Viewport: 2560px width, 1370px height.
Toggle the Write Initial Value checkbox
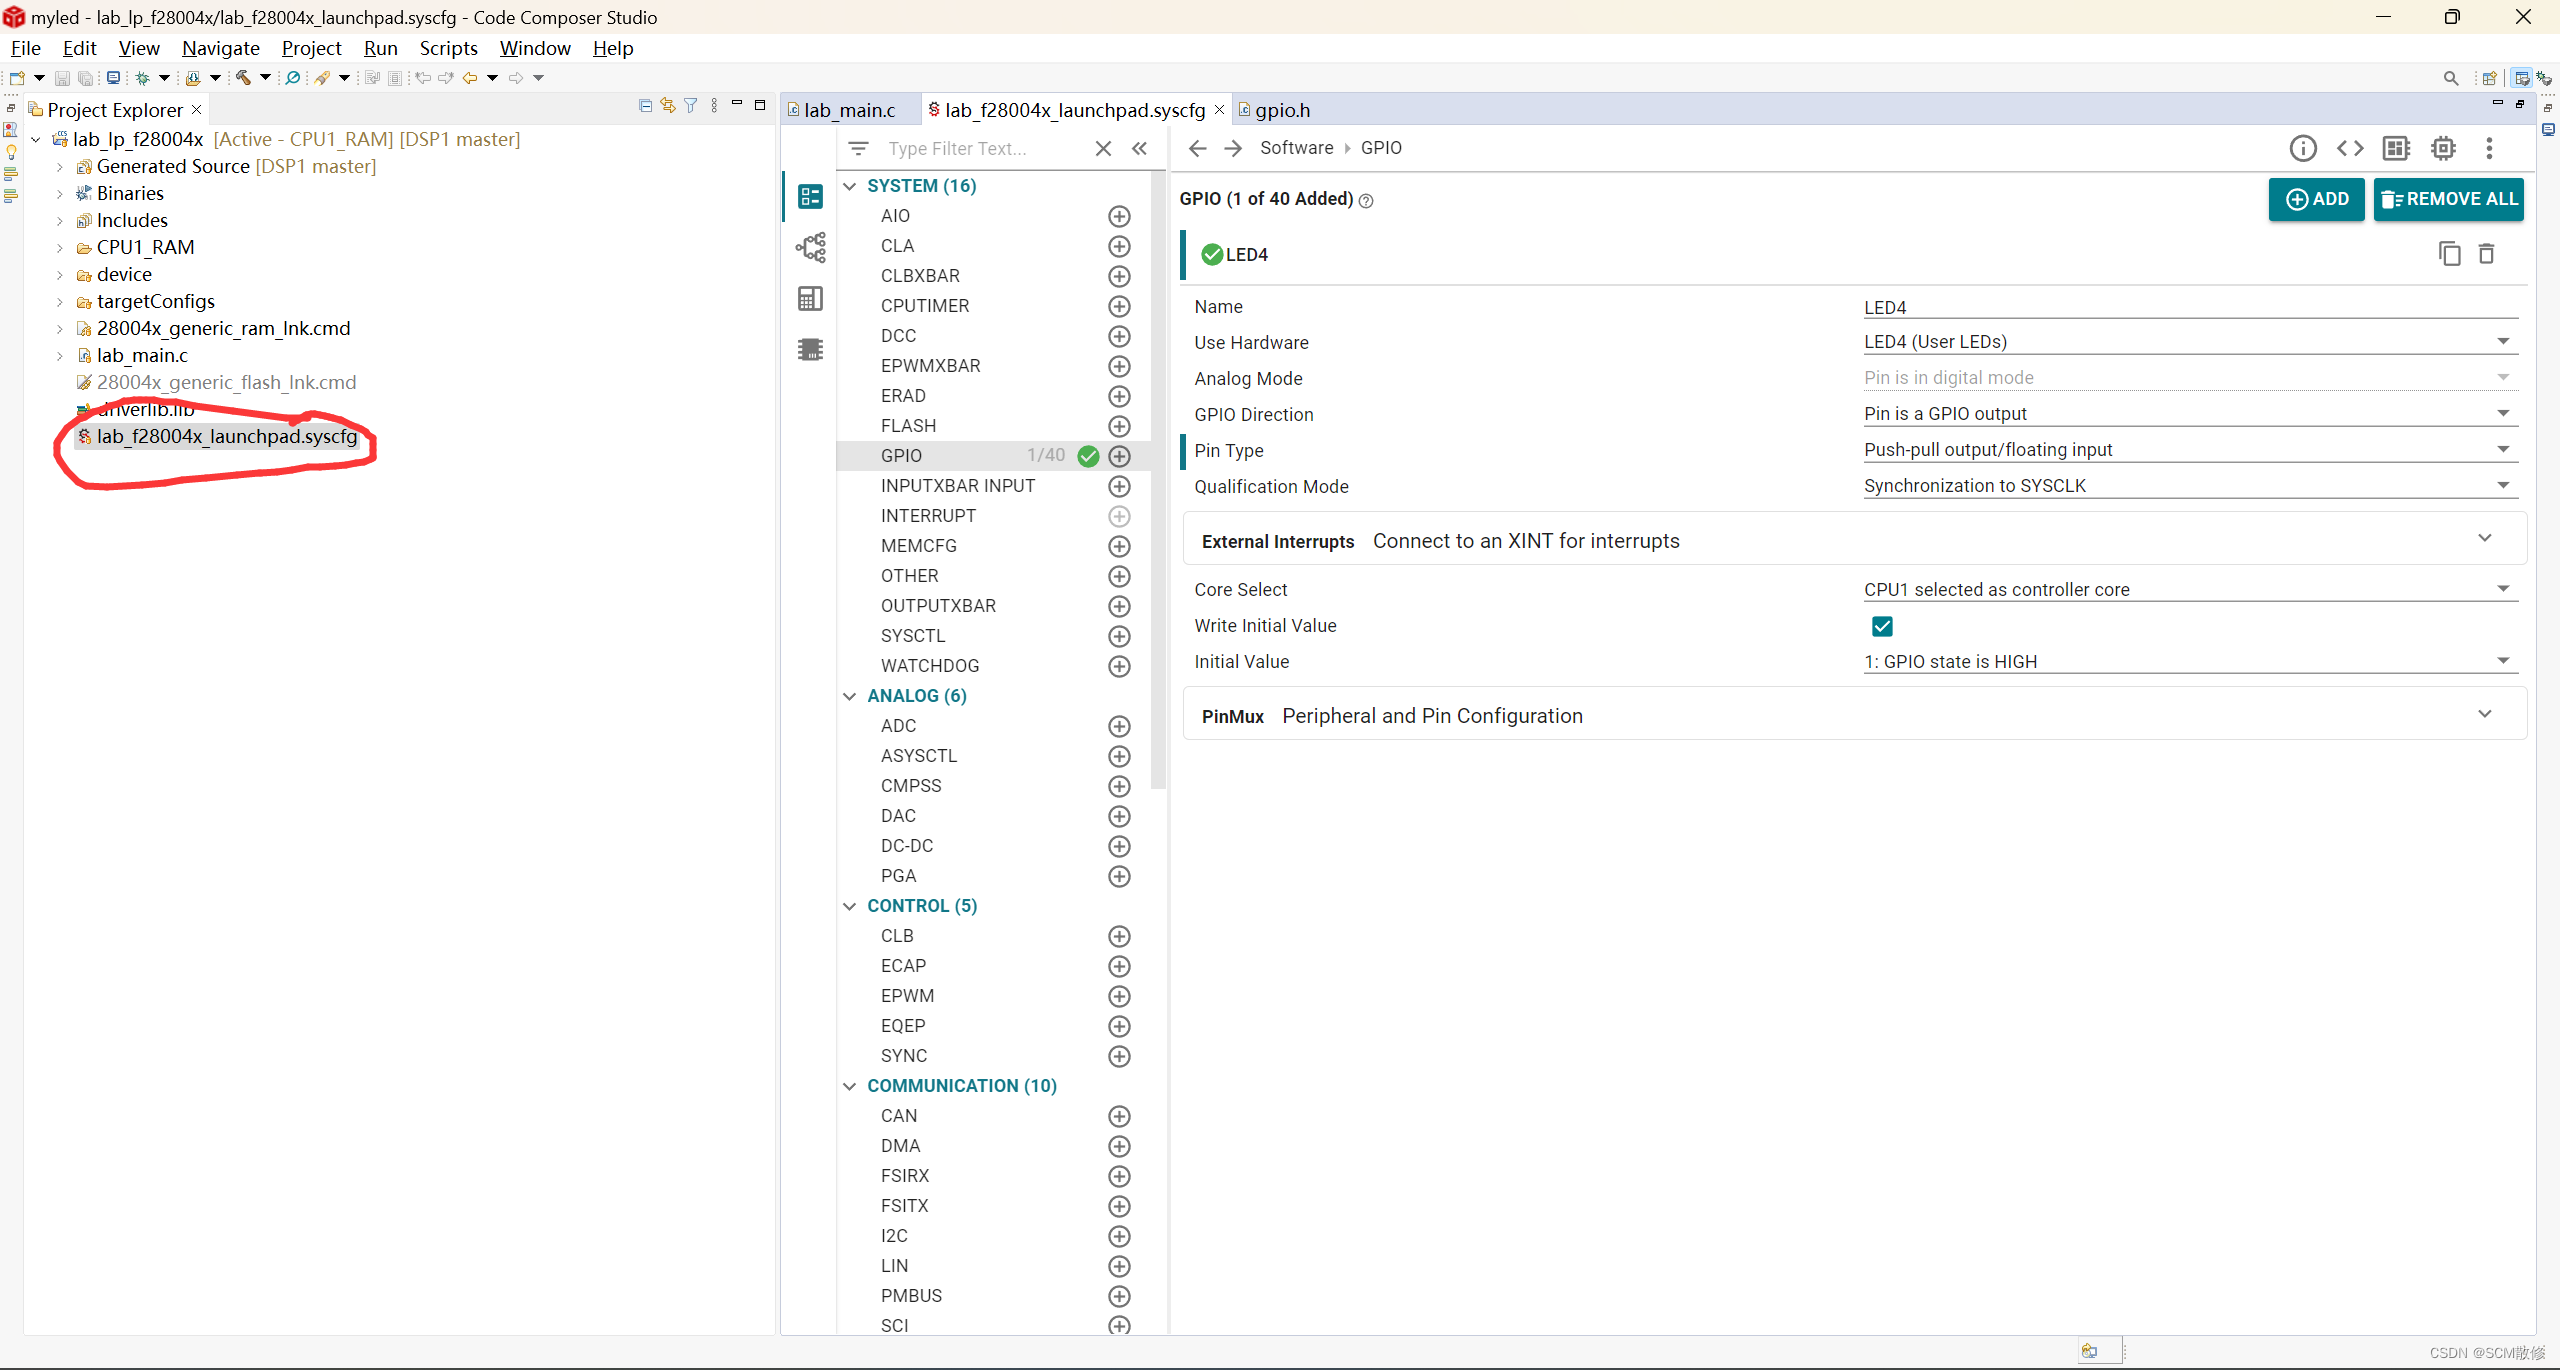click(x=1882, y=626)
